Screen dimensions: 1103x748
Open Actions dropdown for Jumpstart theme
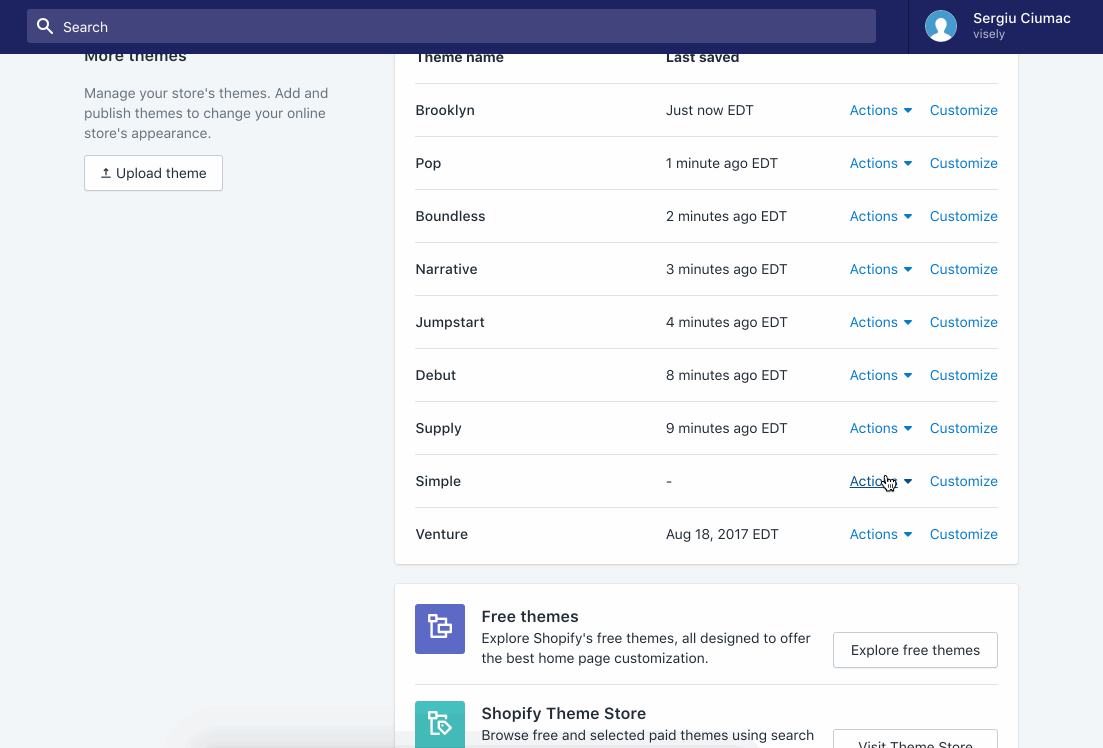tap(880, 323)
